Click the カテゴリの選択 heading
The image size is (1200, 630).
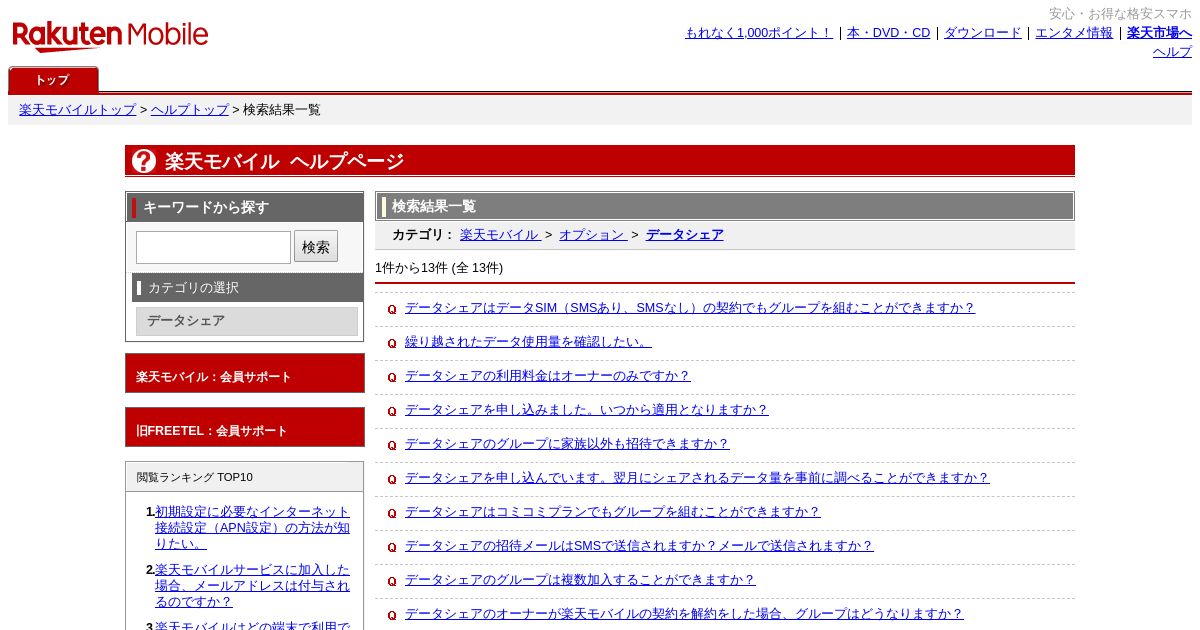[193, 288]
